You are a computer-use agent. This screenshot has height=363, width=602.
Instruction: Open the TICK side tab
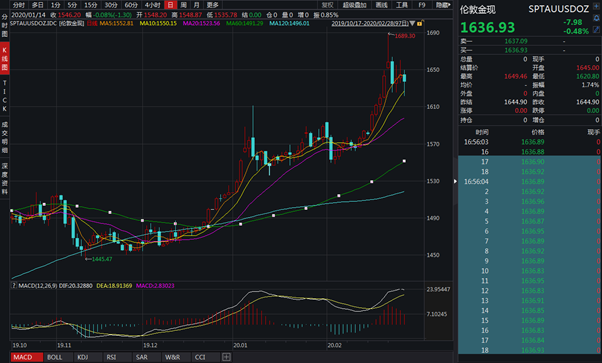point(5,96)
